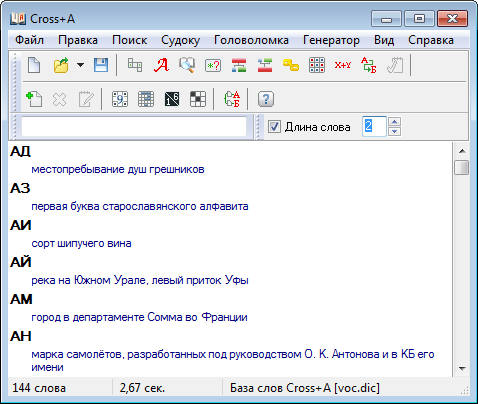Select the word АЙ in list
This screenshot has width=478, height=404.
coord(21,262)
